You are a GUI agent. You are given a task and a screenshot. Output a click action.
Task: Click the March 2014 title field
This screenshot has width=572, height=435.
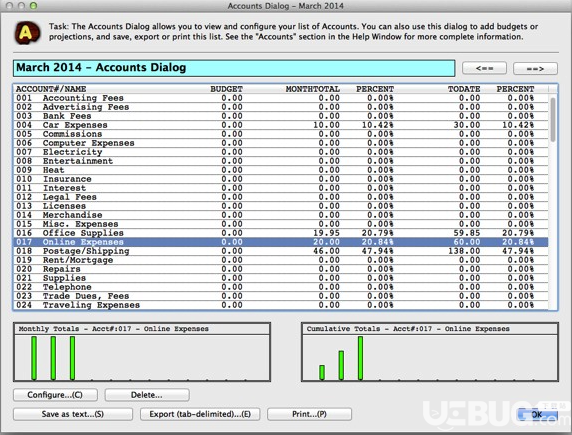[234, 68]
